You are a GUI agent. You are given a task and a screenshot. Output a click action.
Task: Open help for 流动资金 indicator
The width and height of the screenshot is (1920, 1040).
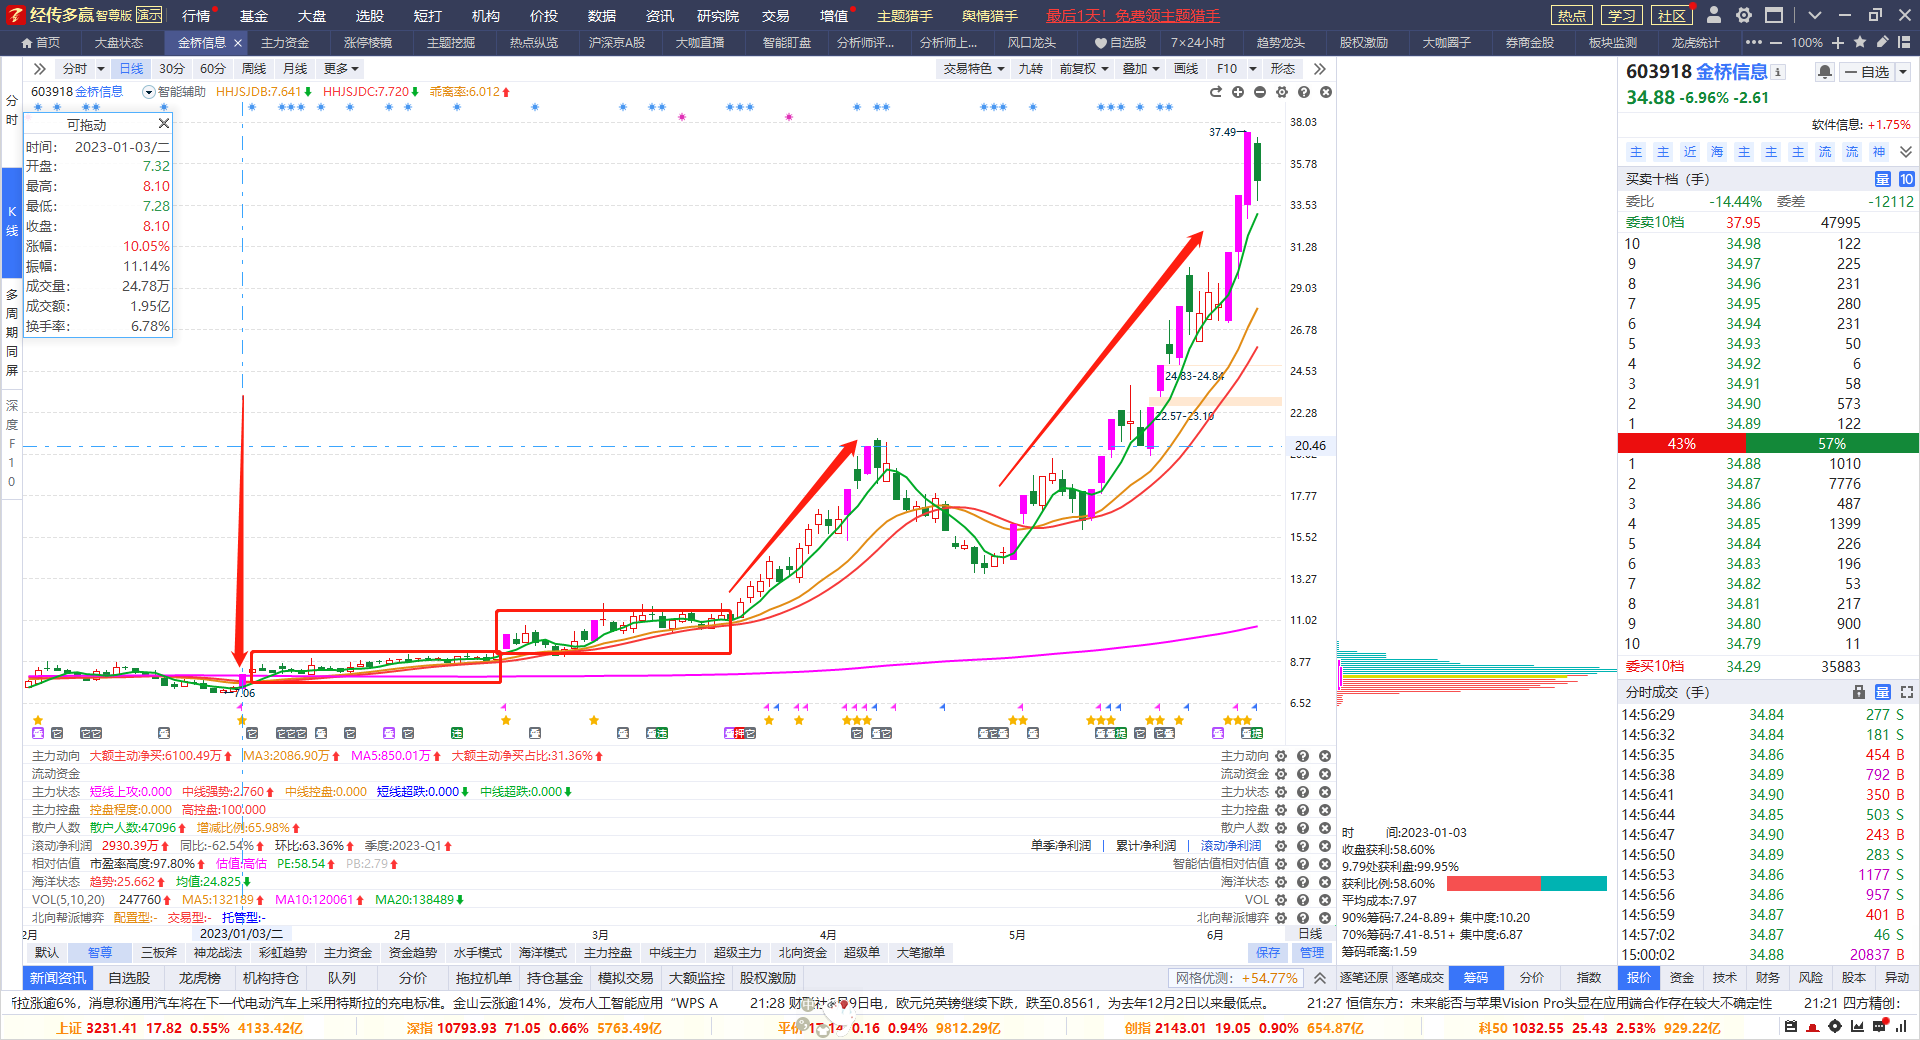(1303, 774)
